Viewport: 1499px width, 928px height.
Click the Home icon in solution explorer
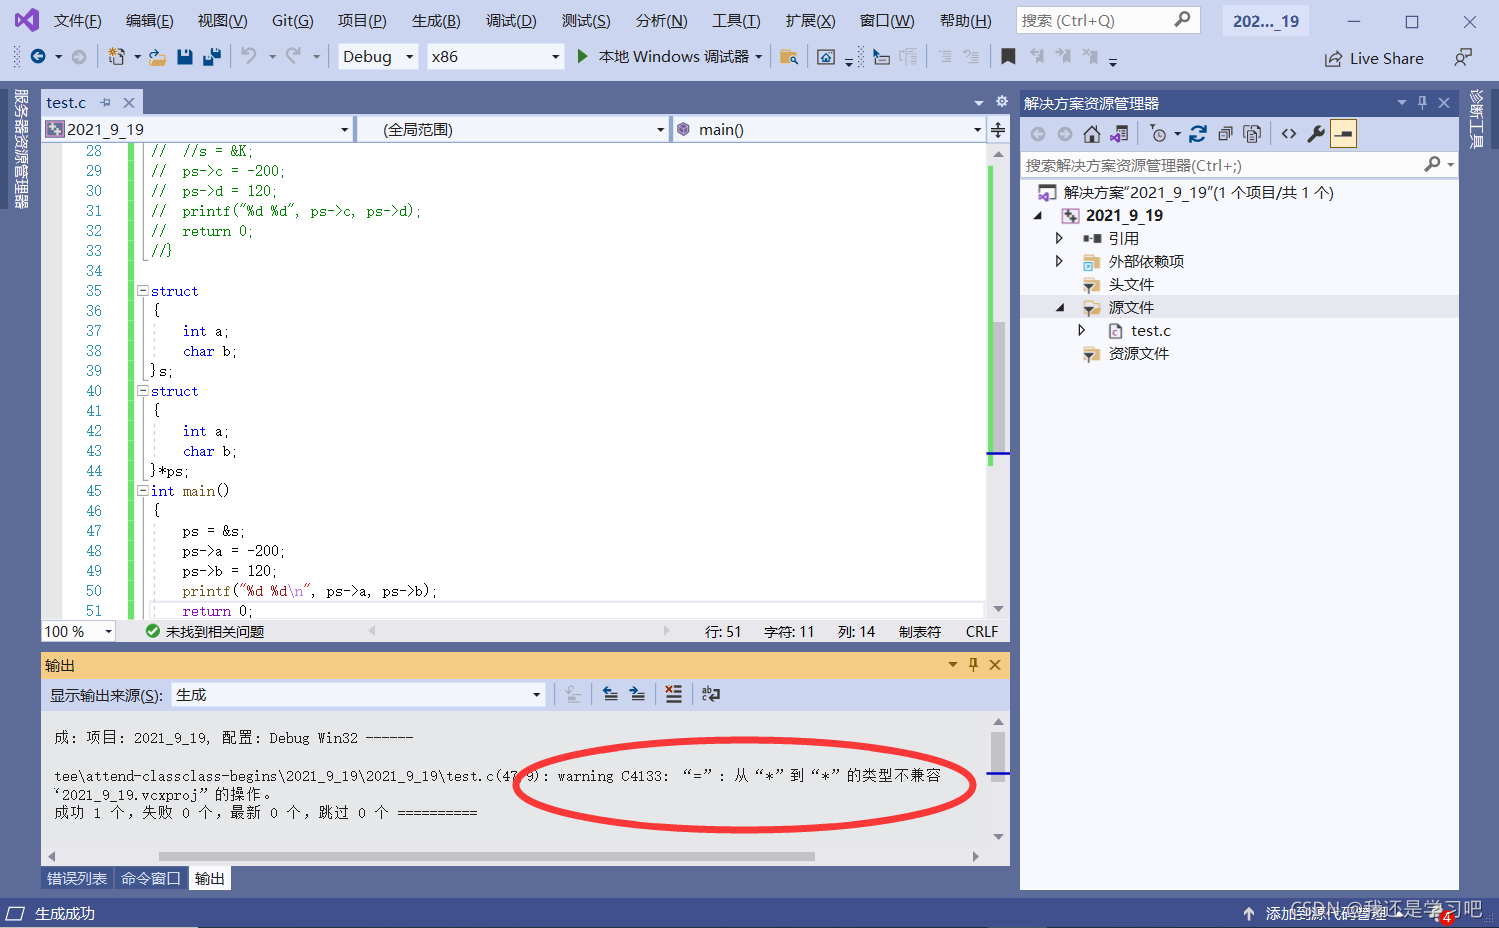point(1092,134)
